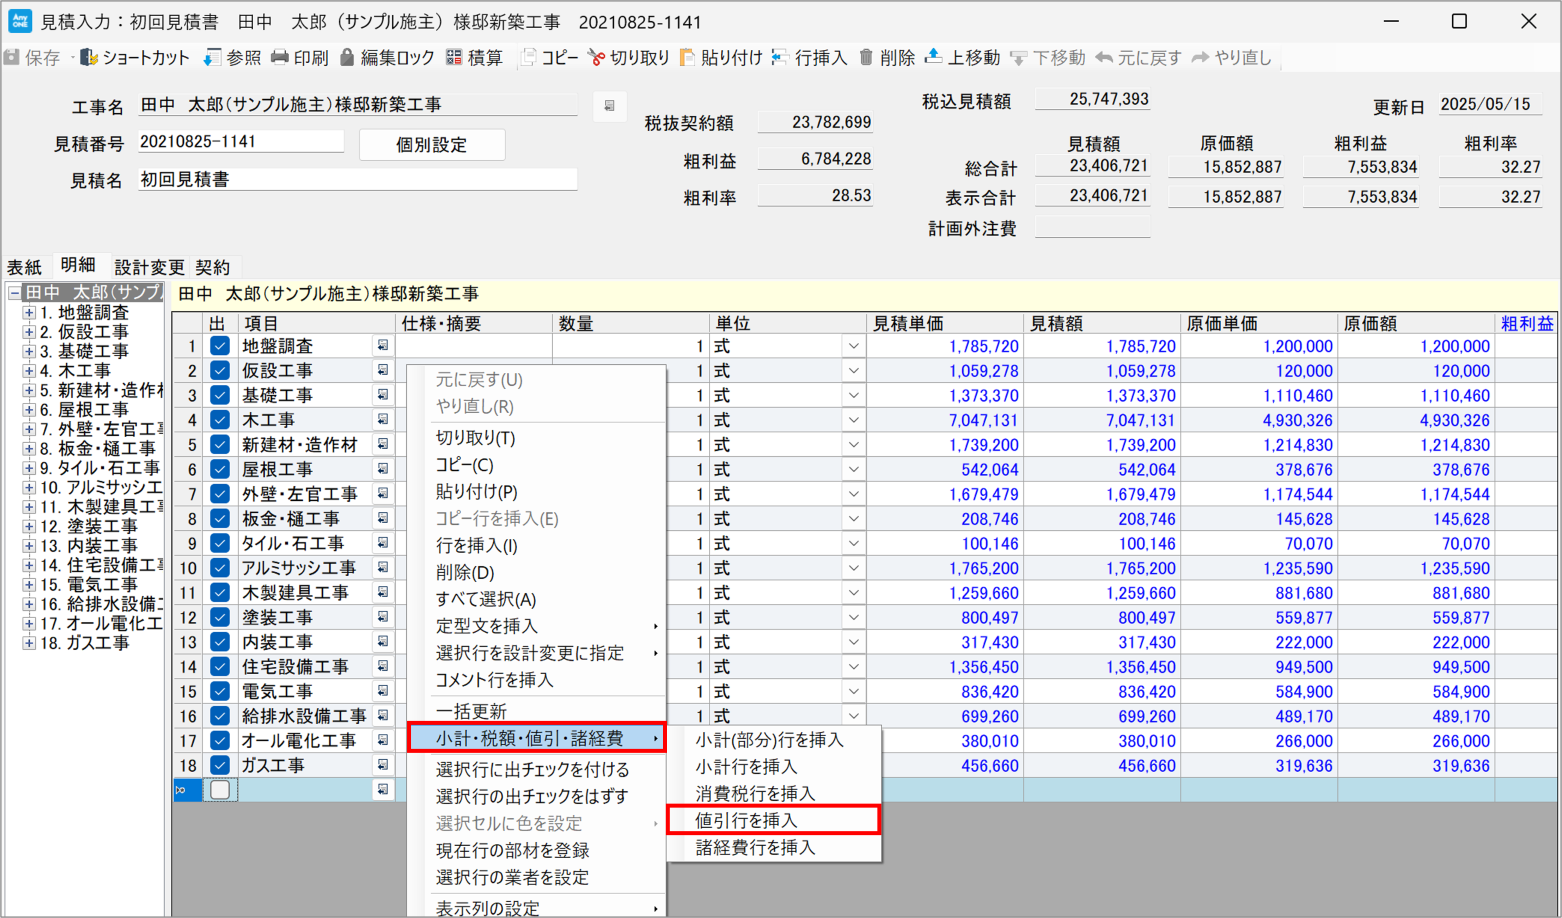Click detail icon beside 地盤調査 row
This screenshot has width=1562, height=918.
(382, 346)
